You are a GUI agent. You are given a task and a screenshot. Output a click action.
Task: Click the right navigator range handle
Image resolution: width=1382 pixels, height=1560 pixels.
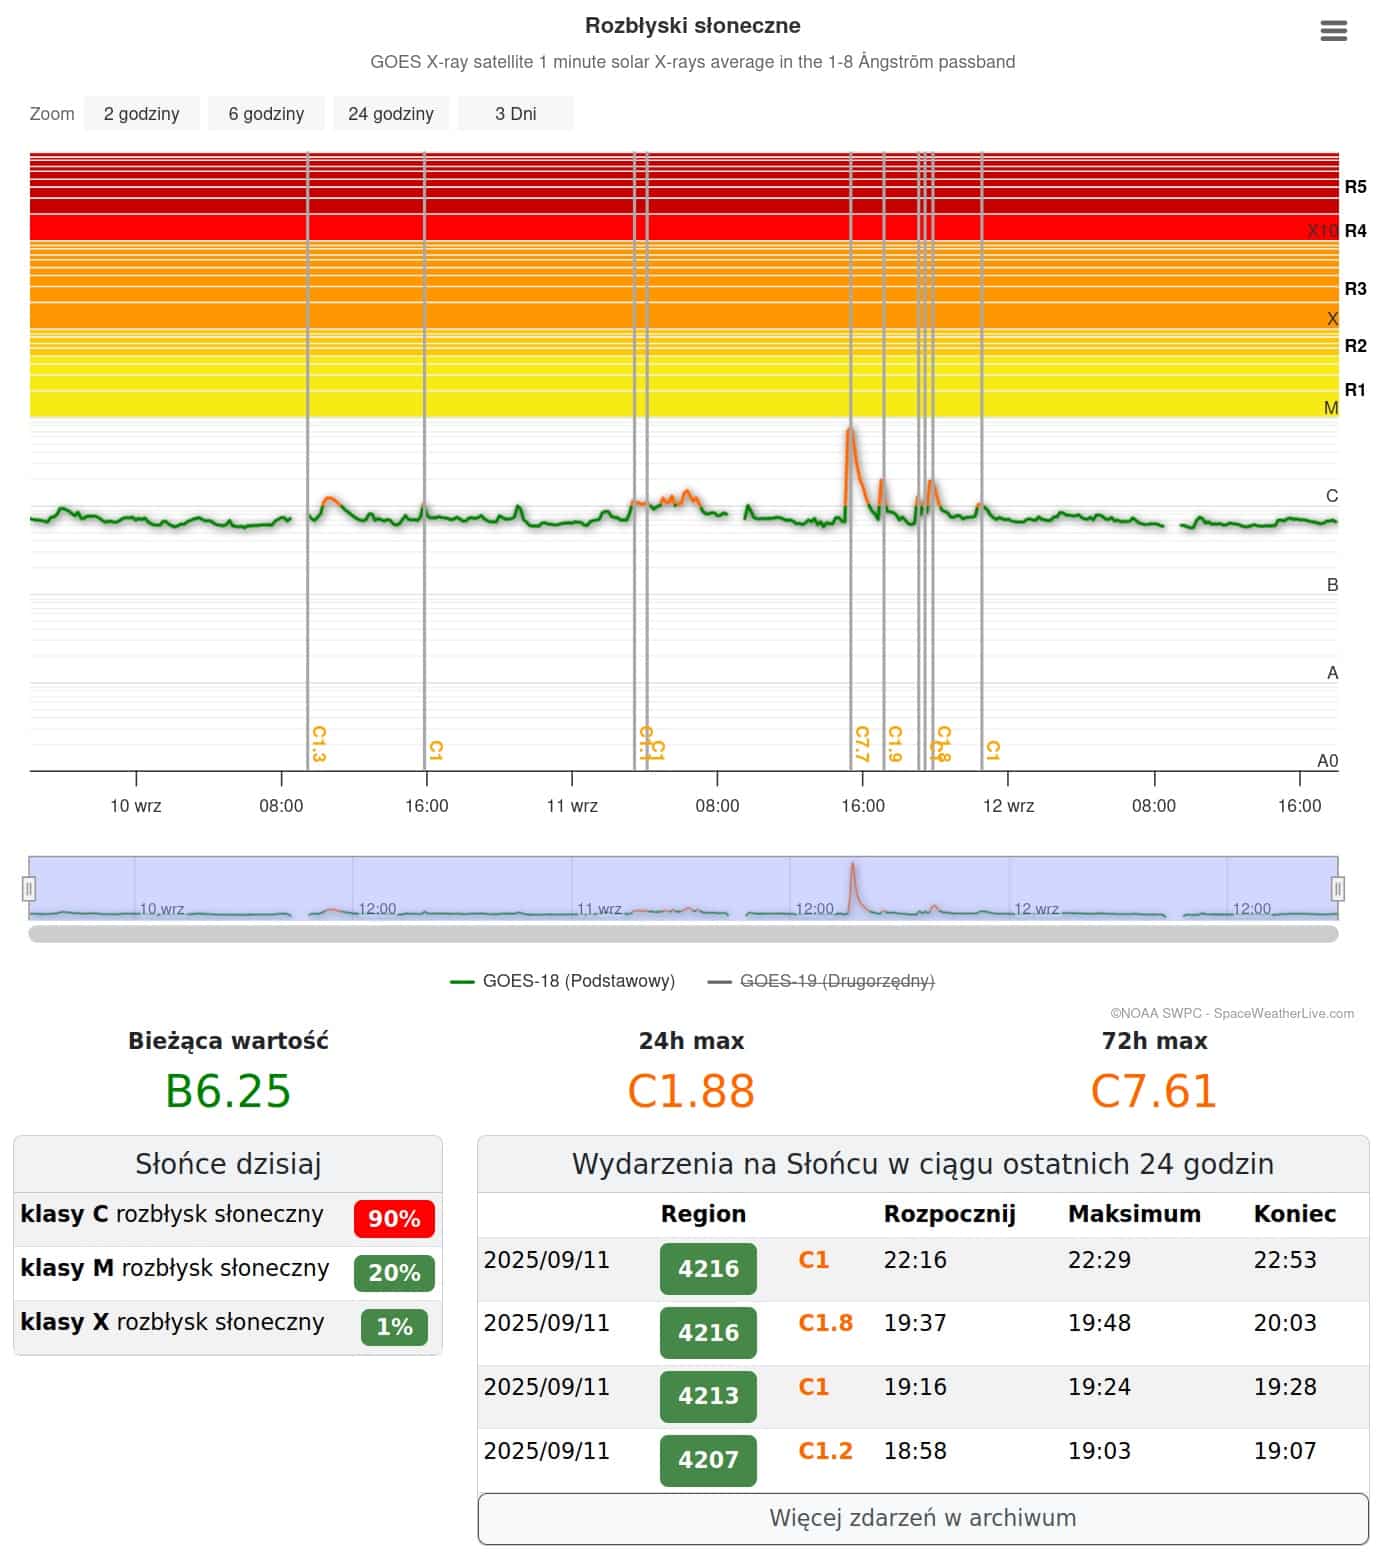1337,888
